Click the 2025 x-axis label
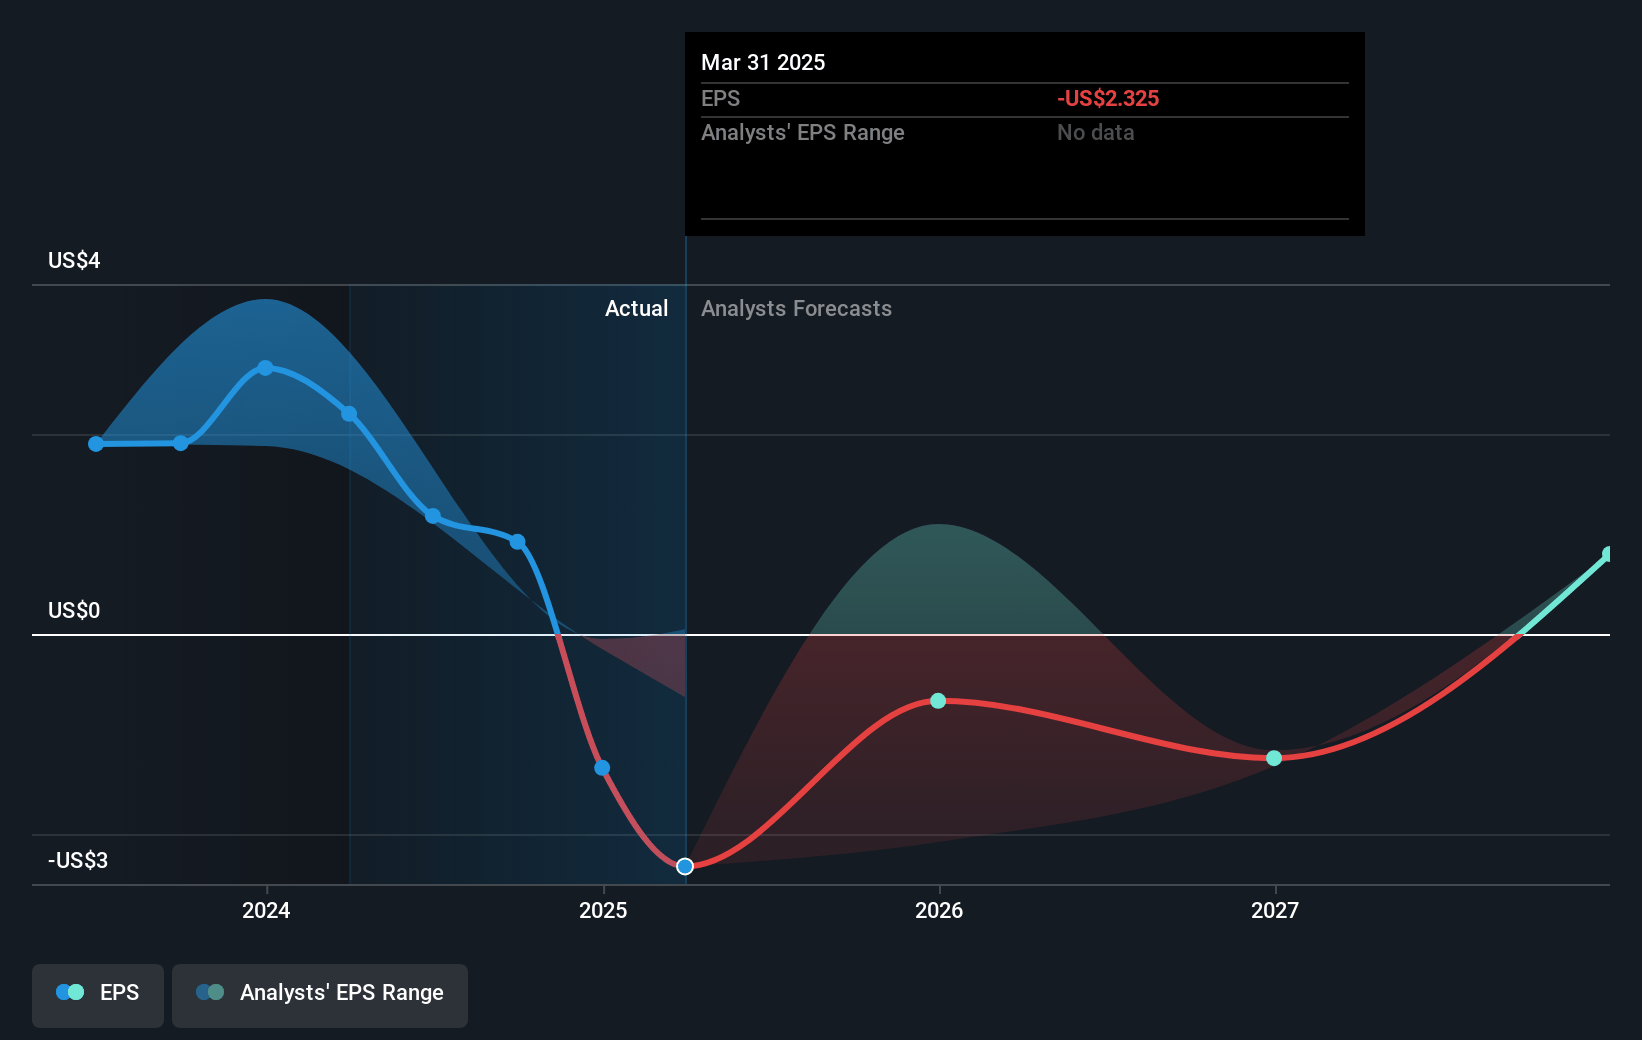 tap(603, 910)
